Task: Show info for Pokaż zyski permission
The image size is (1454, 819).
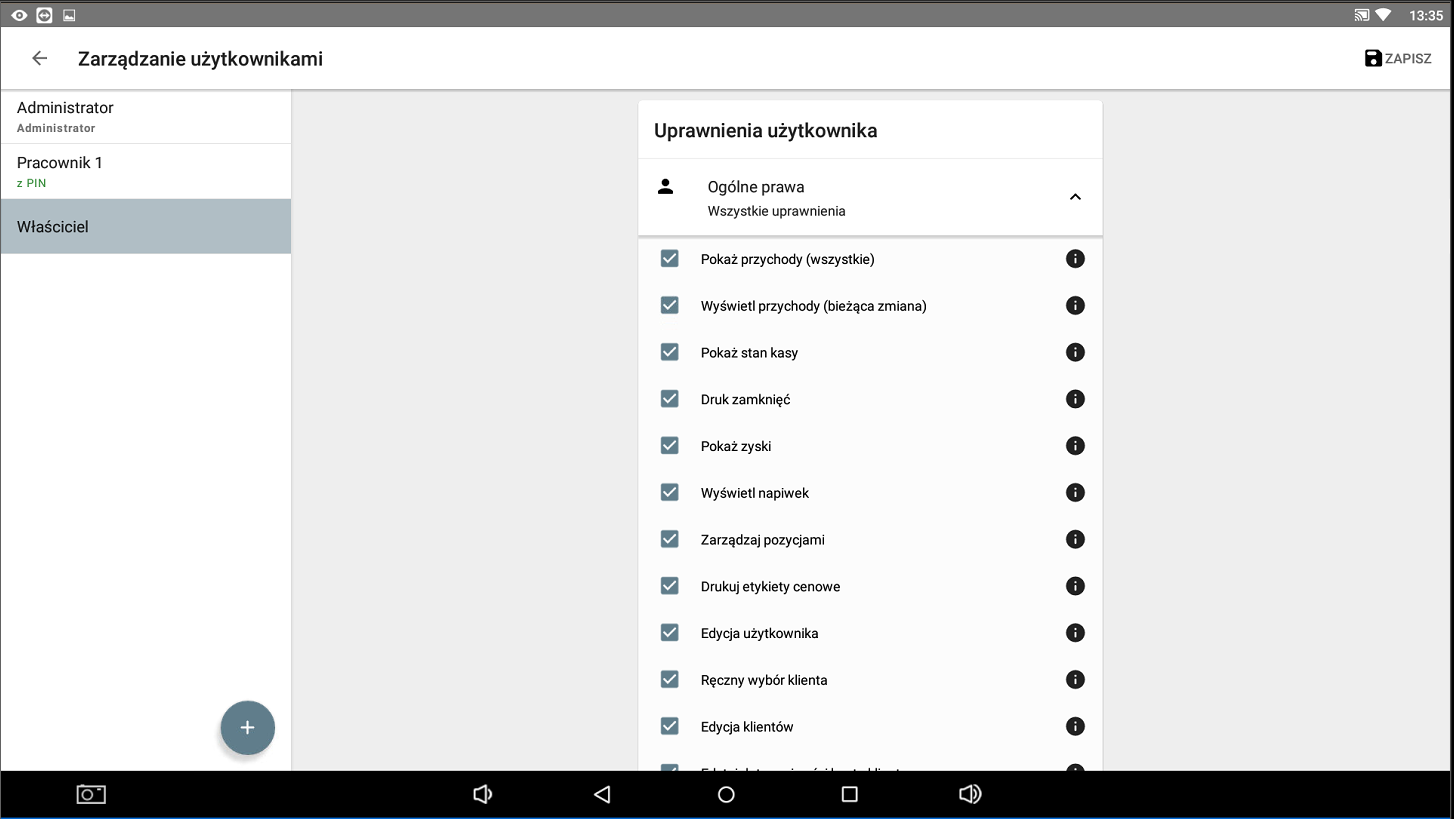Action: 1075,446
